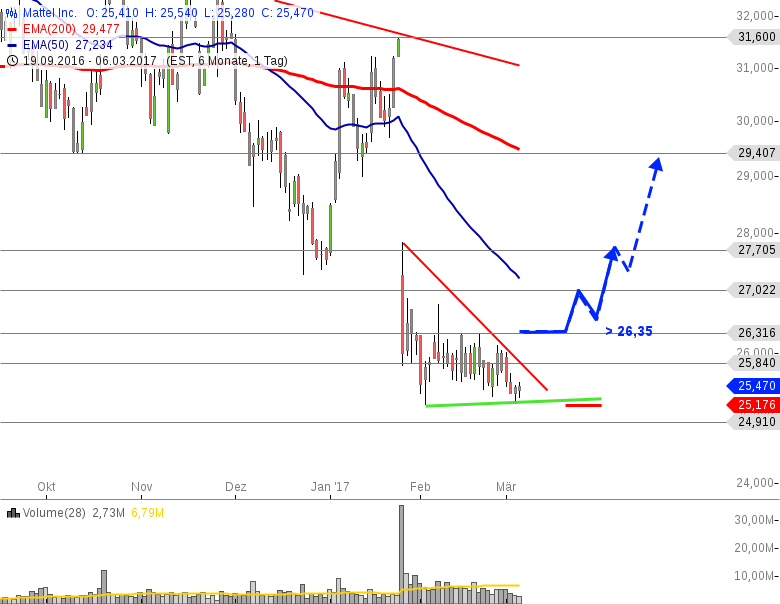
Task: Click the 26,316 price level tag
Action: click(753, 333)
